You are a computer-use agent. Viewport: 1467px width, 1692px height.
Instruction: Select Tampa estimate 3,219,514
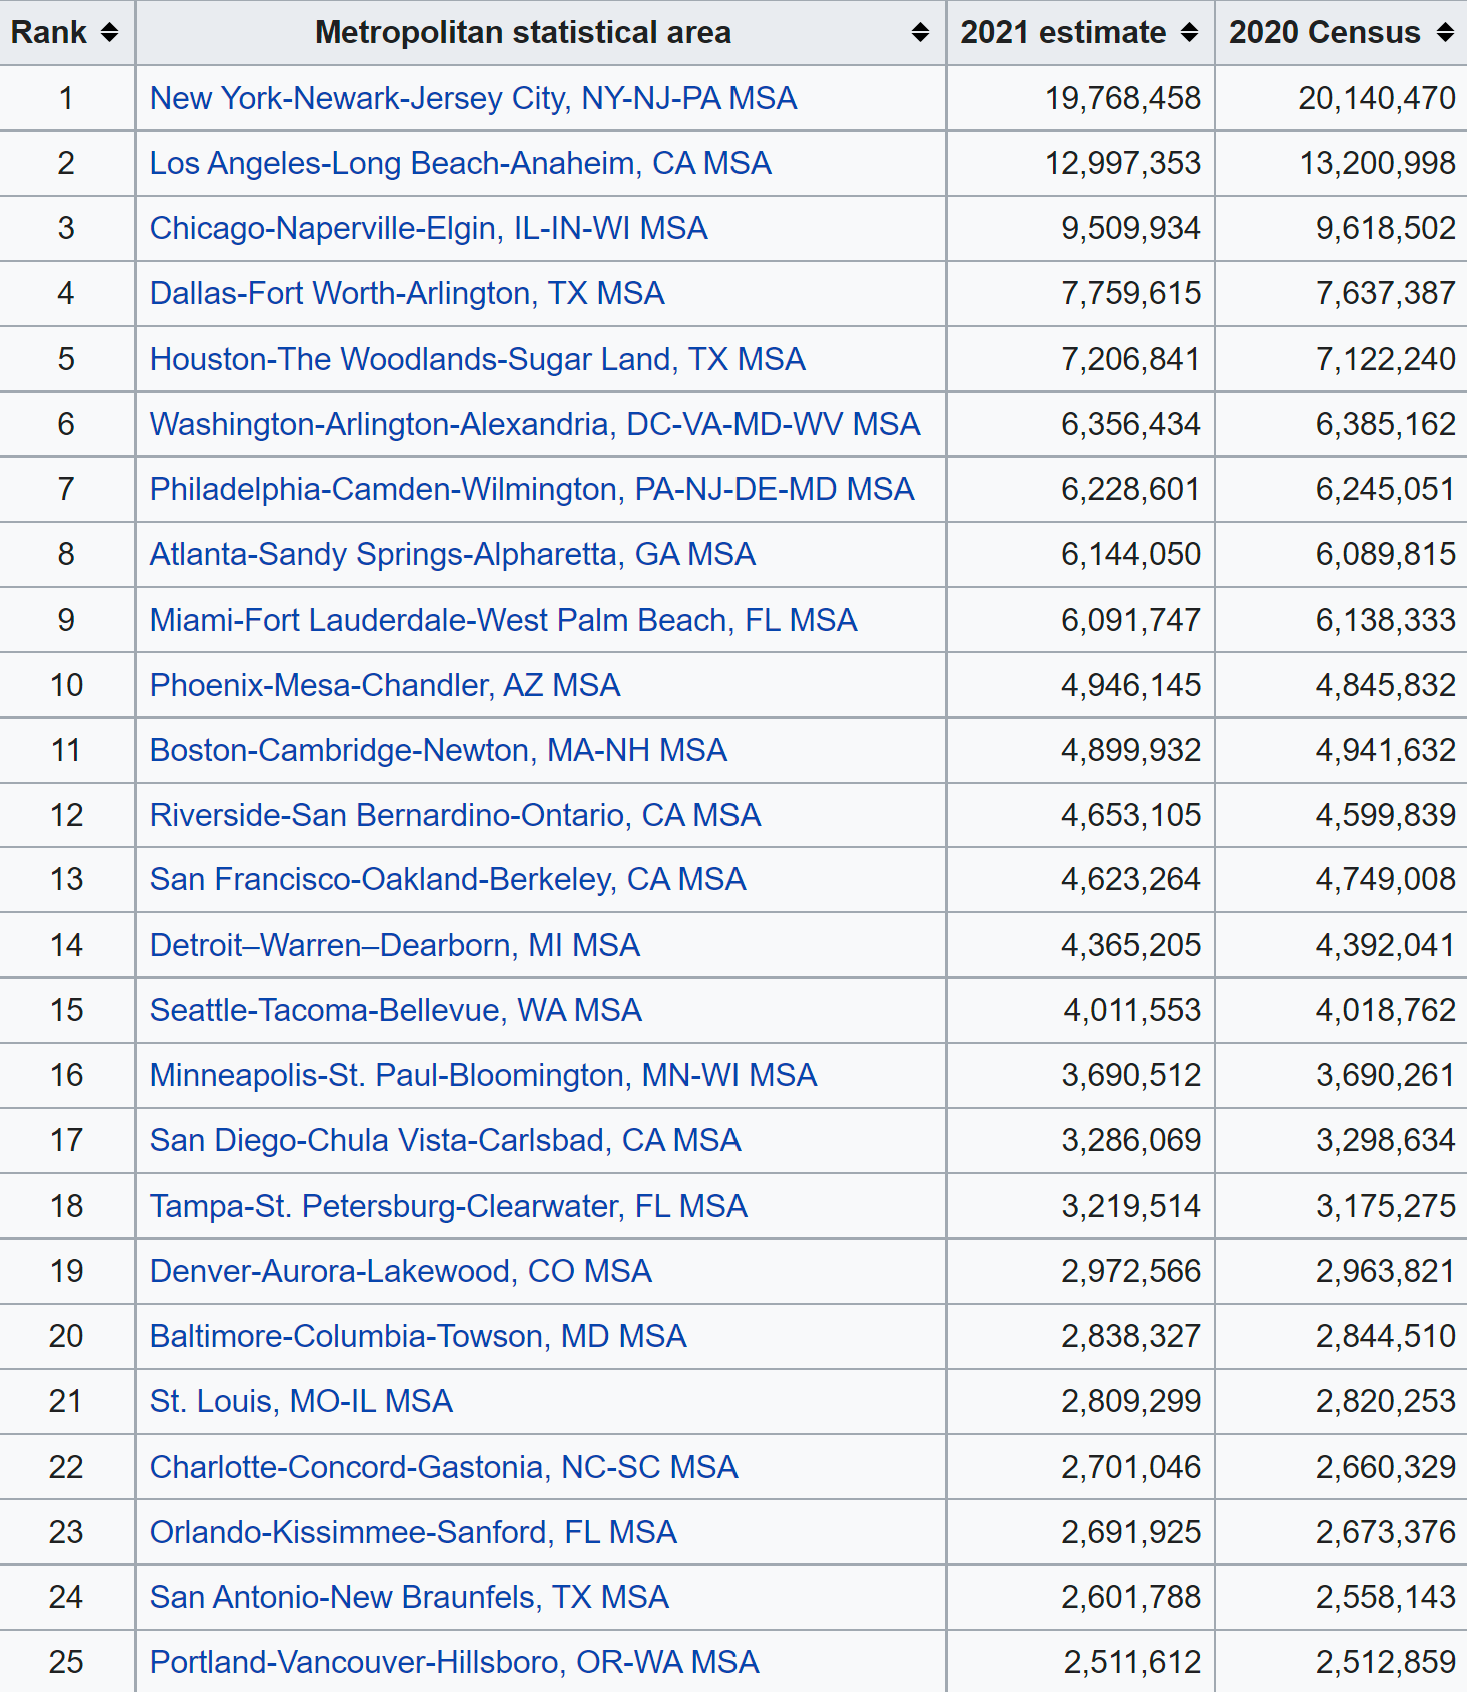point(1131,1206)
